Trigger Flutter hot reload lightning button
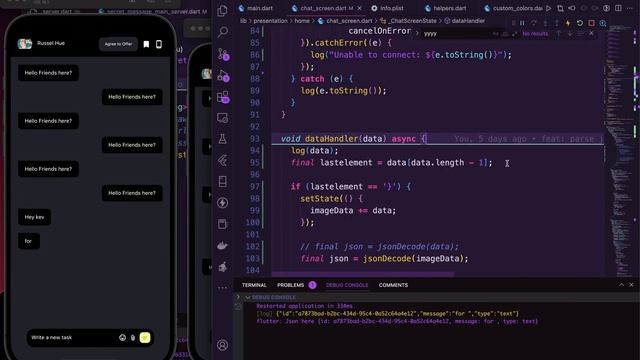The height and width of the screenshot is (360, 640). (568, 23)
